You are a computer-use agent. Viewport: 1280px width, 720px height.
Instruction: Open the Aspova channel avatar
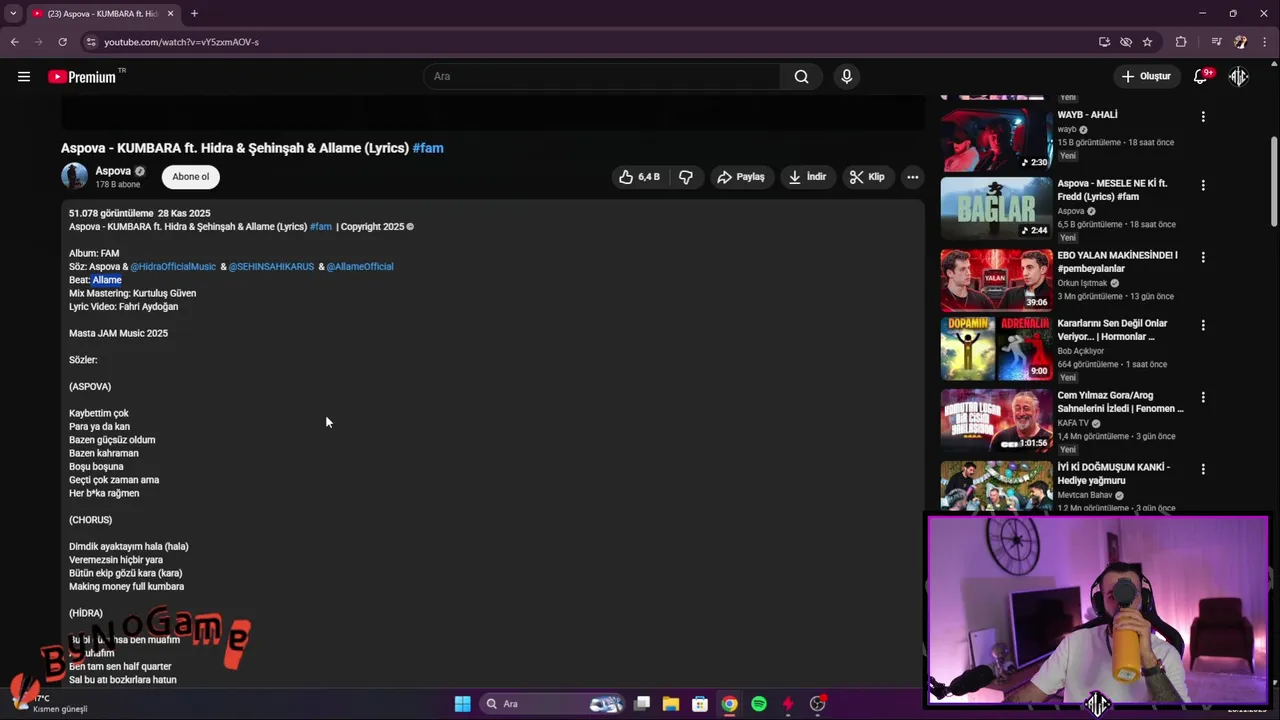[74, 177]
